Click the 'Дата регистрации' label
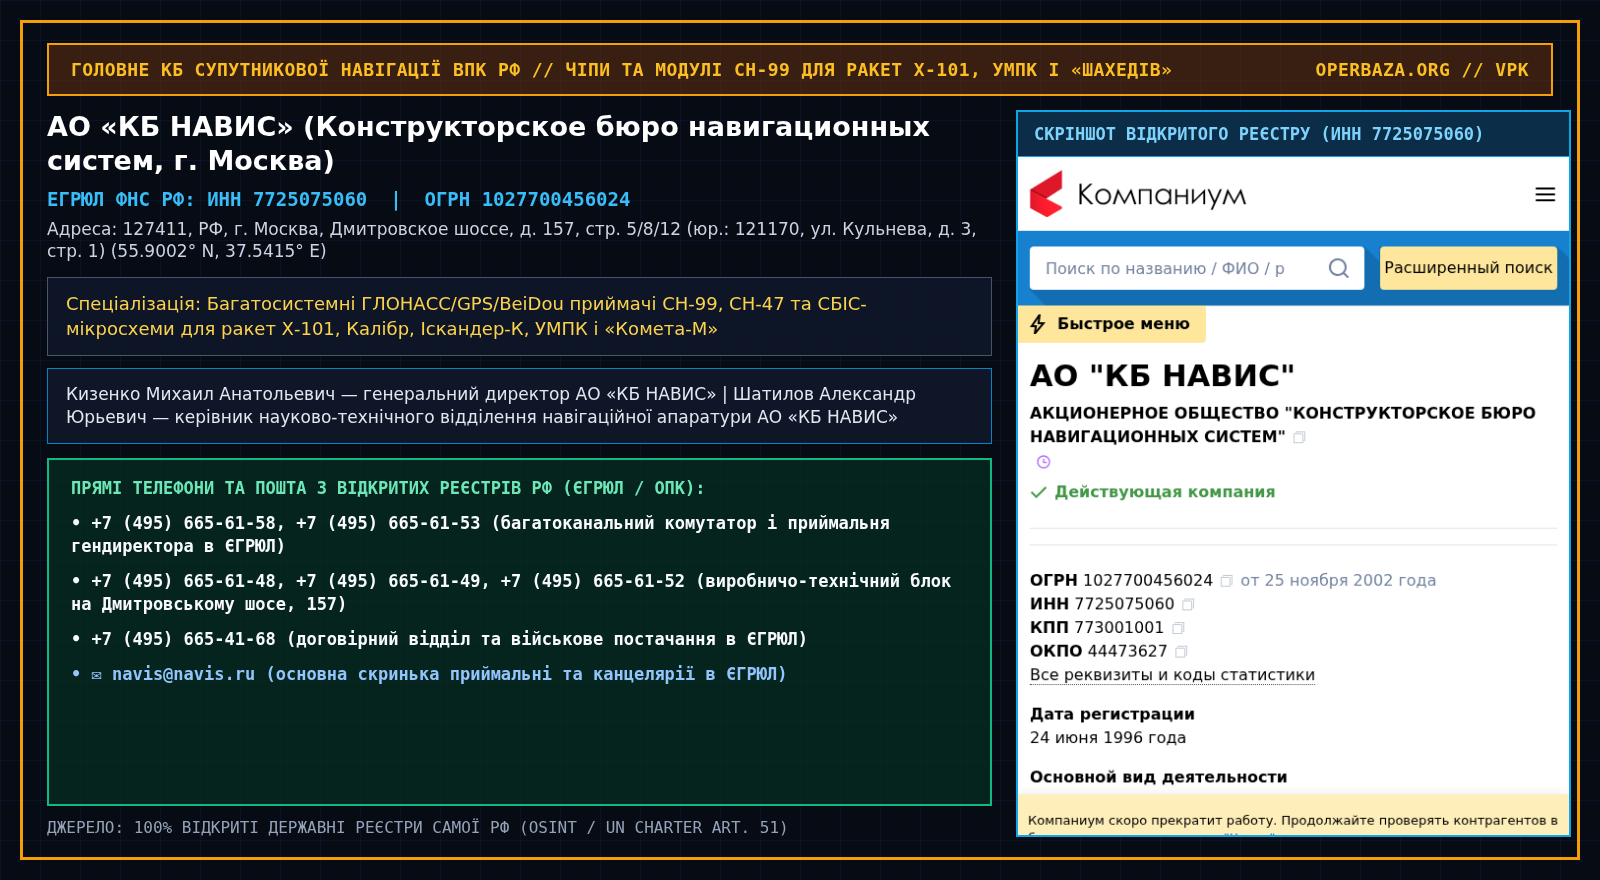This screenshot has width=1600, height=880. tap(1112, 714)
